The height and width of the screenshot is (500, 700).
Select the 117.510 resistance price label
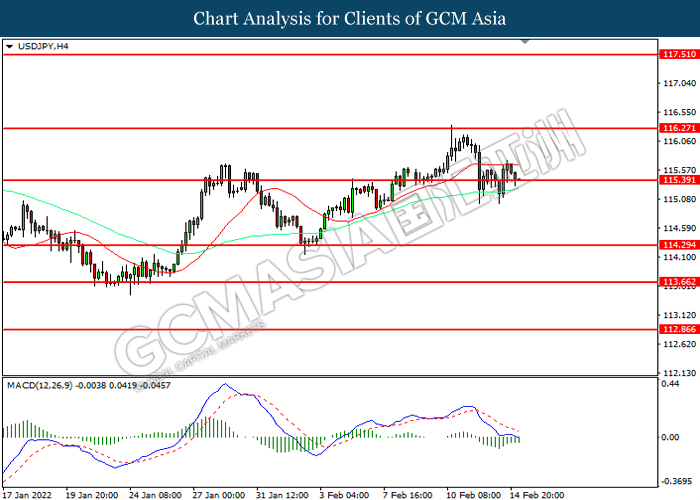(x=679, y=54)
